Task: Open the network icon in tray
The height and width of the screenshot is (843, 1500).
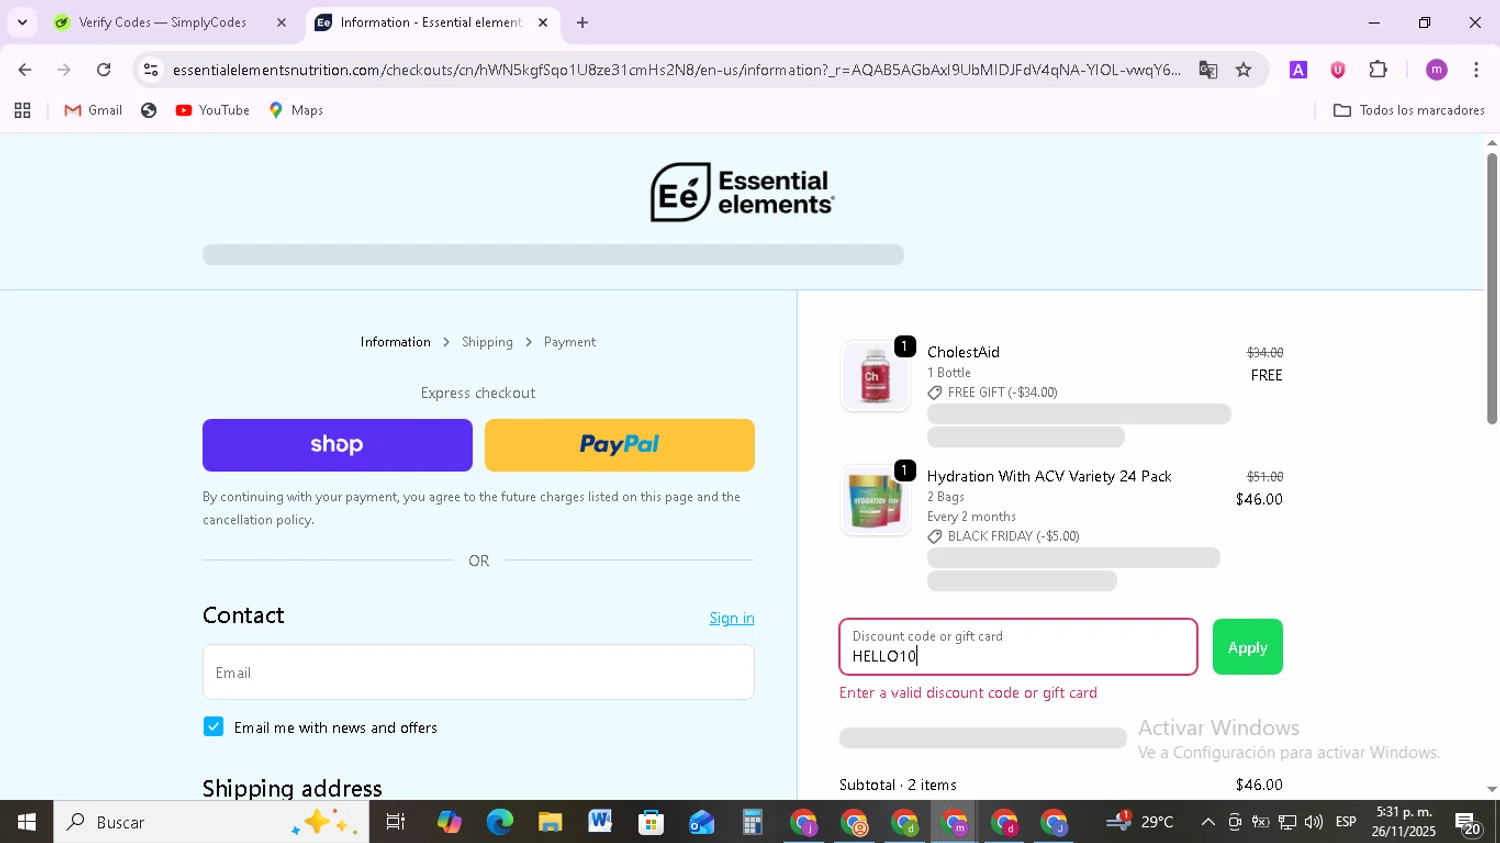Action: click(x=1287, y=822)
